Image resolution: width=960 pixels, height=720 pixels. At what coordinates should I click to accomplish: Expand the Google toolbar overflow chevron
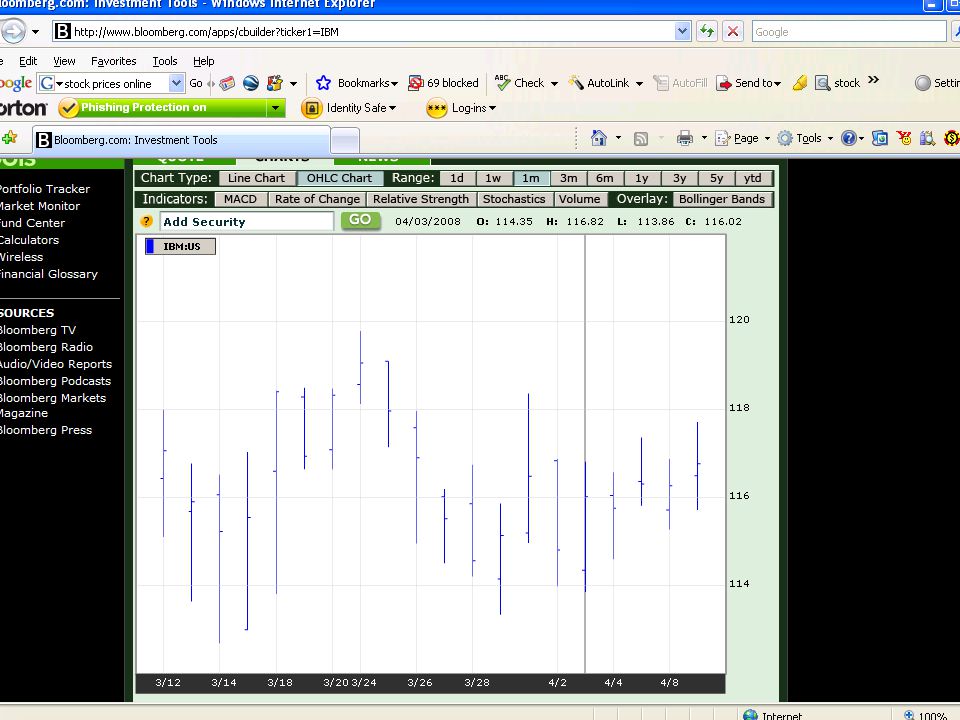pyautogui.click(x=874, y=80)
